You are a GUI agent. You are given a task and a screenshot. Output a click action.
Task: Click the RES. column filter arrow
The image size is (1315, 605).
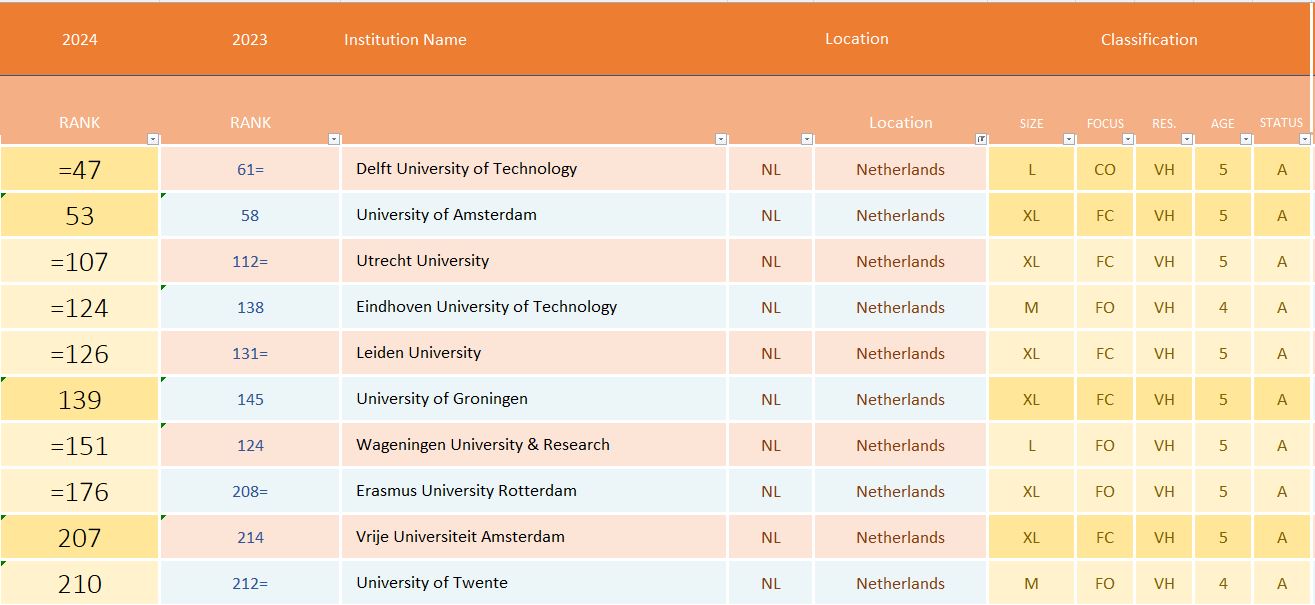point(1187,139)
